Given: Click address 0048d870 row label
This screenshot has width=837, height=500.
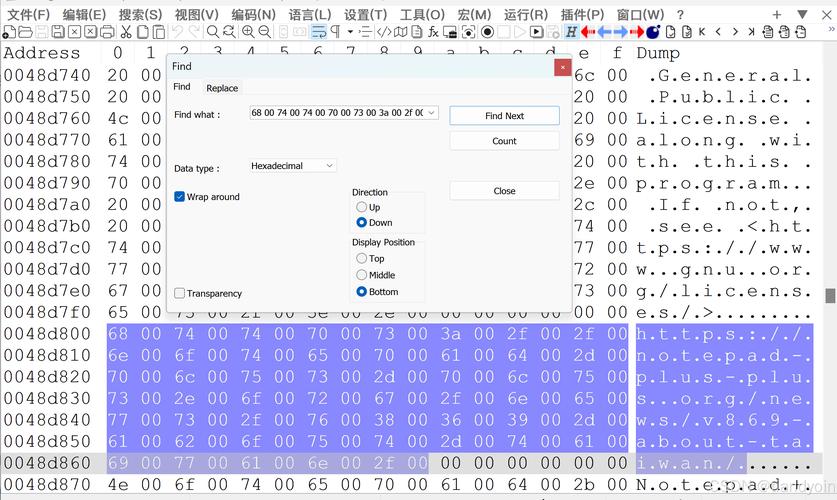Looking at the screenshot, I should click(47, 485).
